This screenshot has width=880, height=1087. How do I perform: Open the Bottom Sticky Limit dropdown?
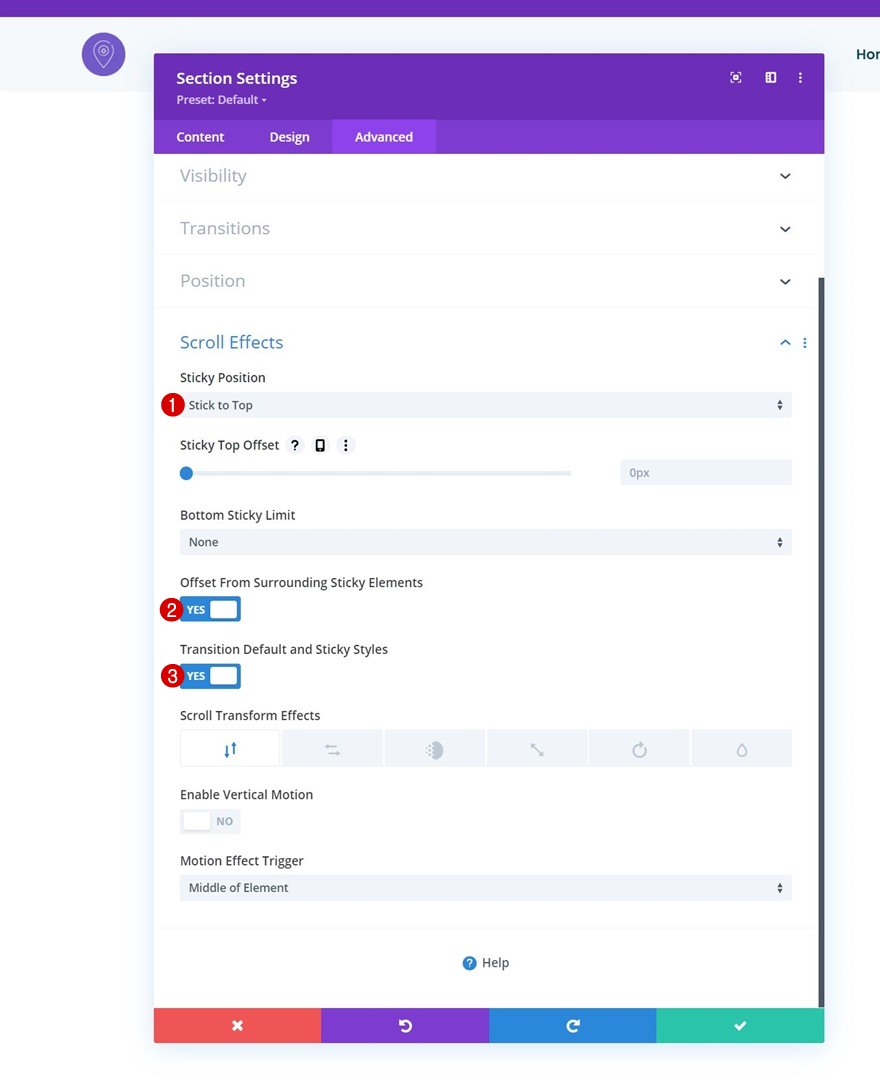(485, 542)
